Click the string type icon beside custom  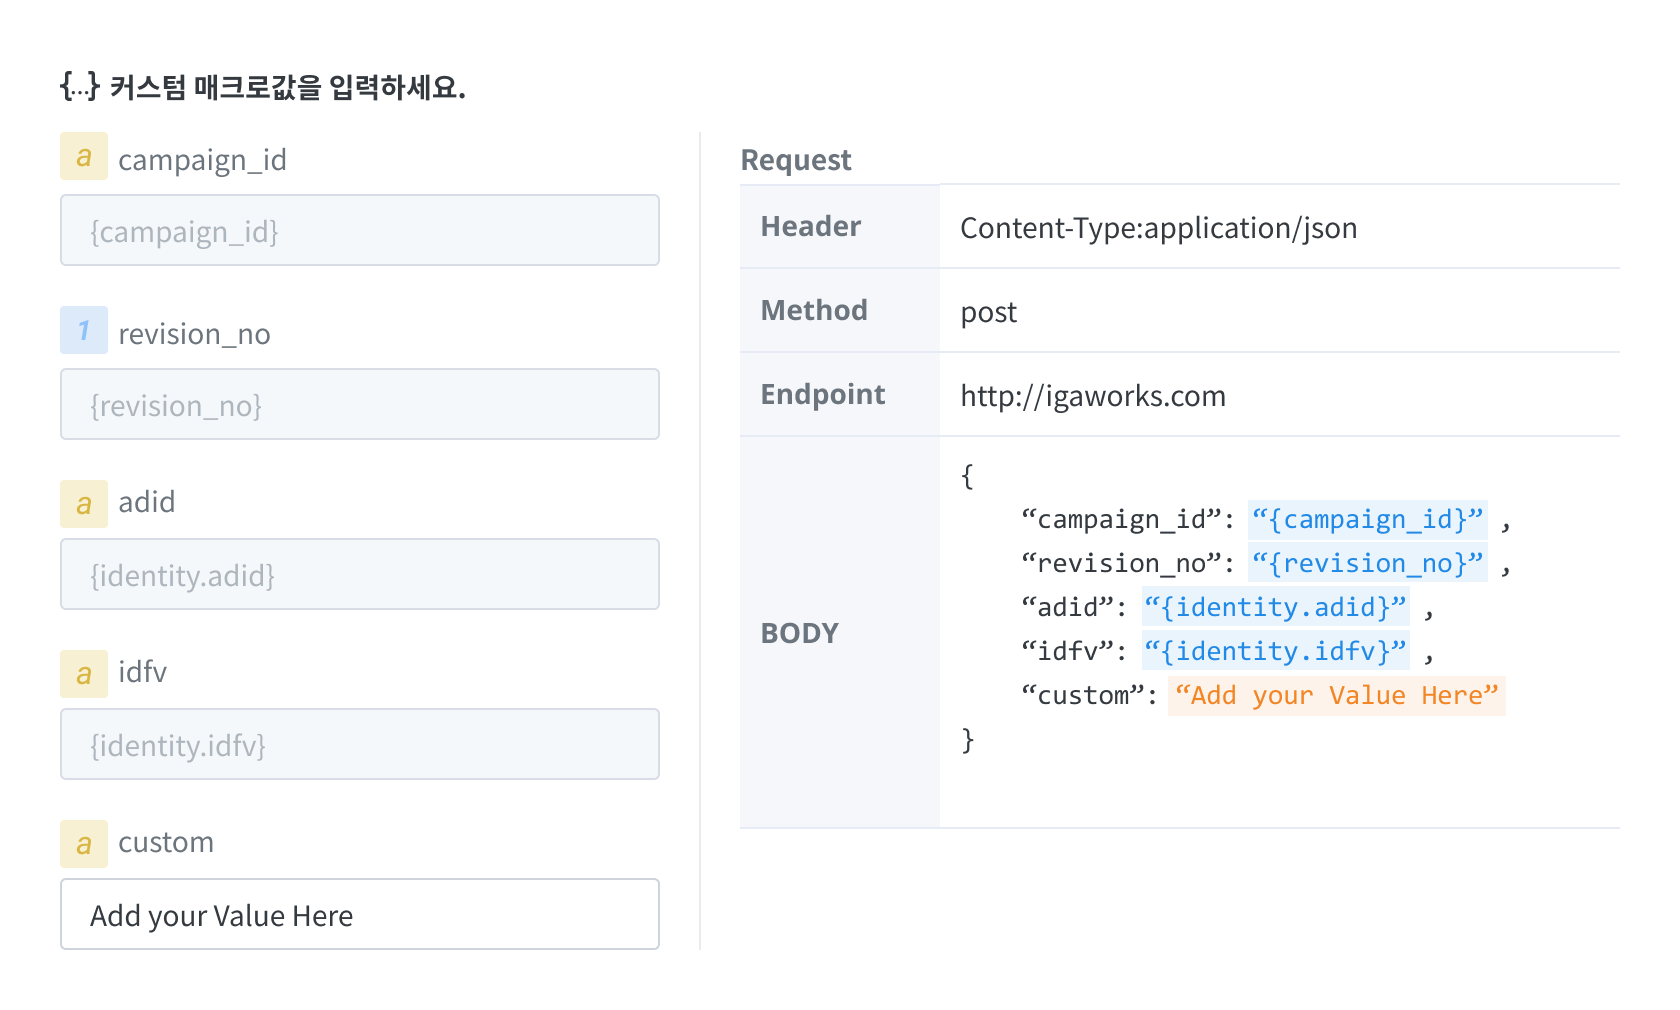(x=84, y=843)
